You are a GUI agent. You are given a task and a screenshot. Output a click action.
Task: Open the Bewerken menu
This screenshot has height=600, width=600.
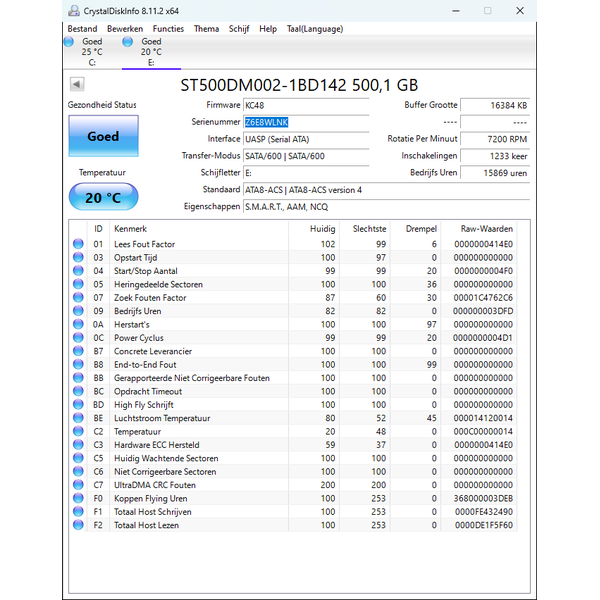(125, 29)
